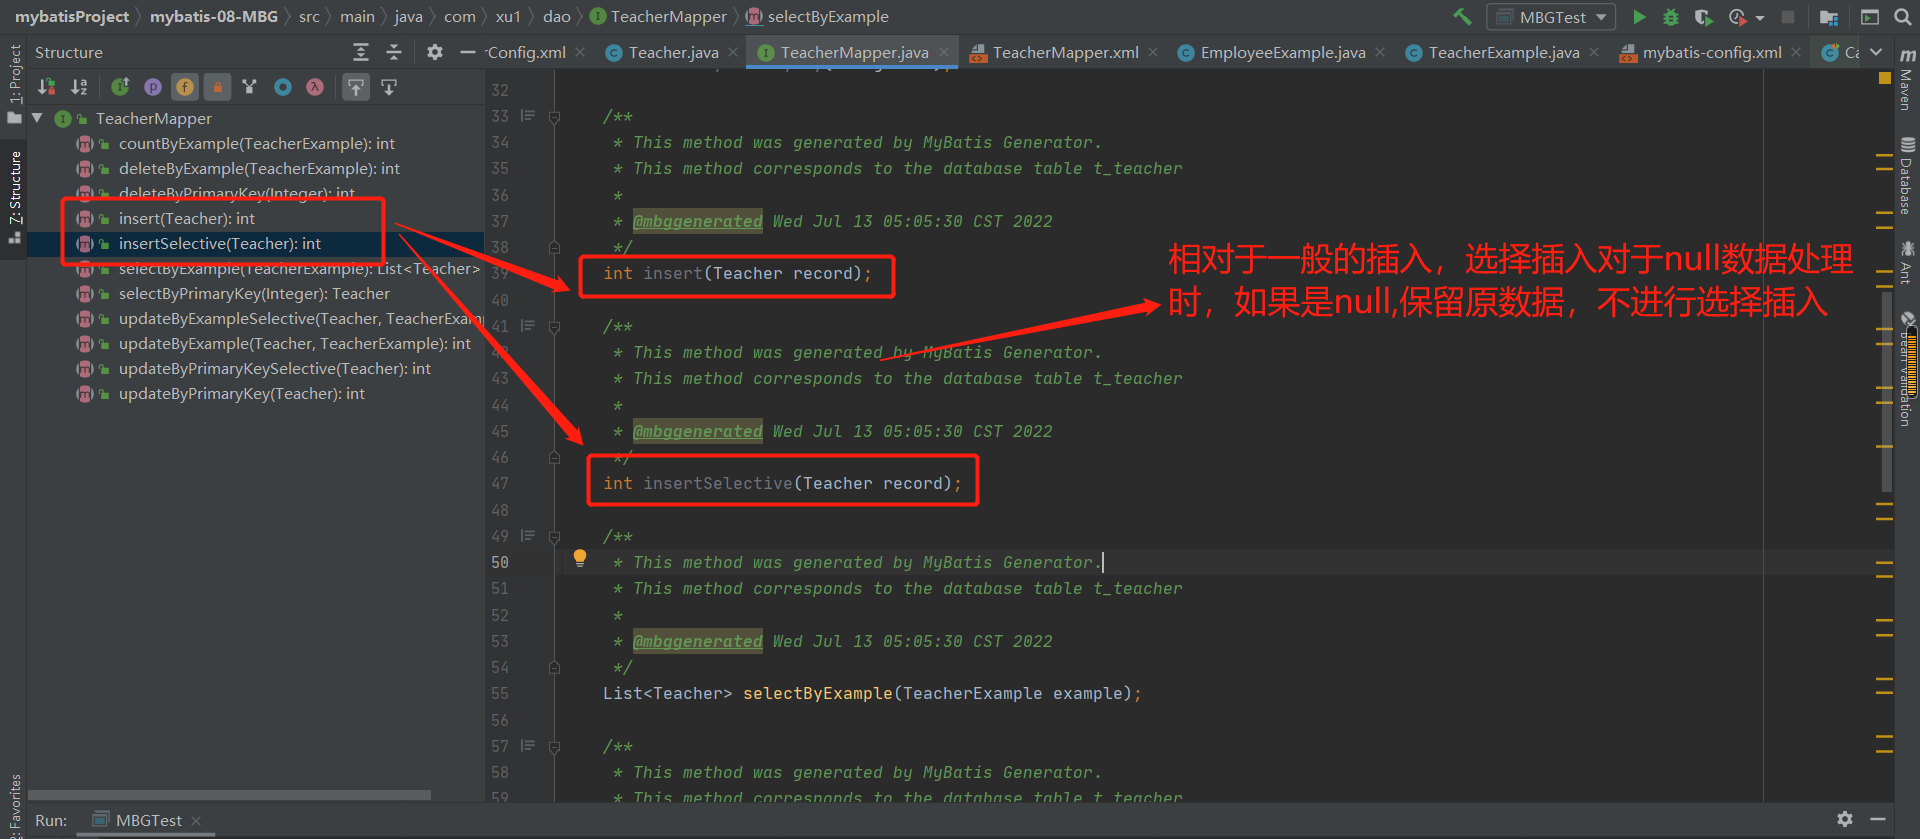The width and height of the screenshot is (1920, 839).
Task: Click fold end marker on line 54
Action: 554,667
